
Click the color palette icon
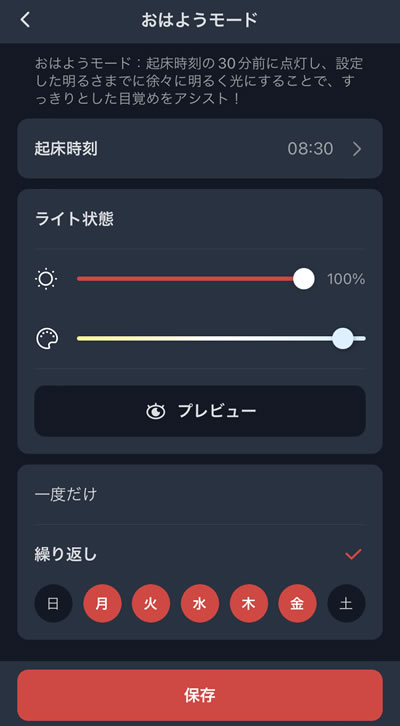coord(47,338)
